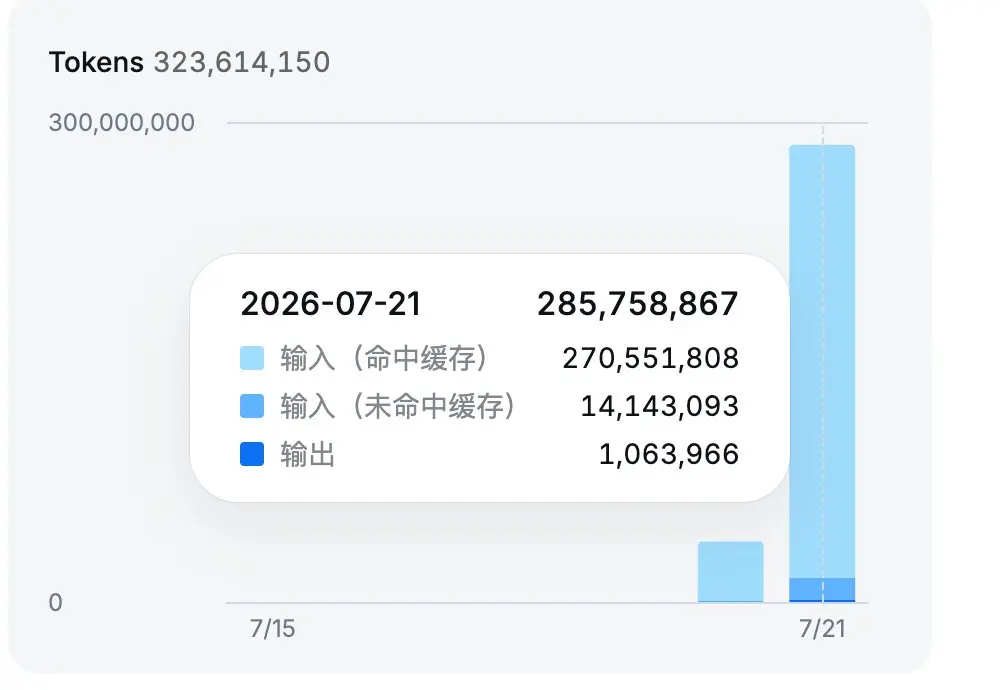The width and height of the screenshot is (1000, 690).
Task: Click the 7/15 date label
Action: click(272, 629)
